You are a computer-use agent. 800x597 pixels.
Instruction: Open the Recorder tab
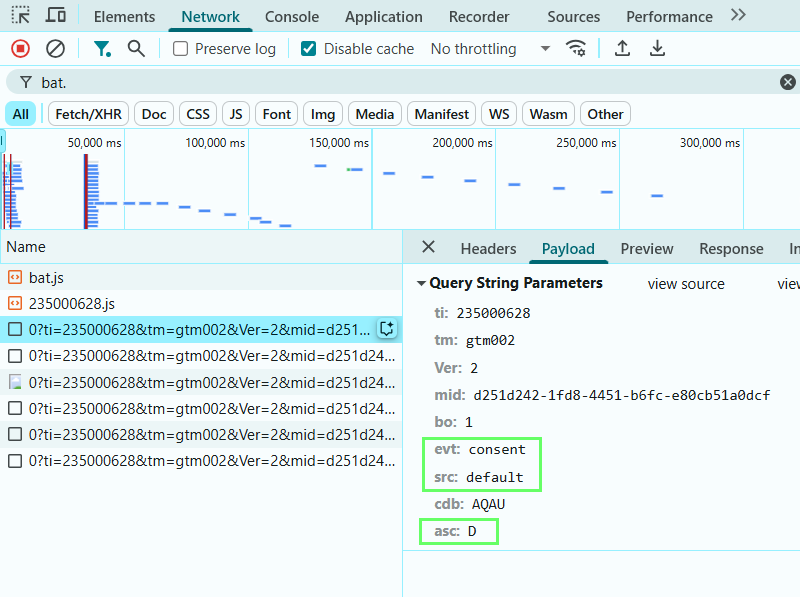tap(479, 17)
